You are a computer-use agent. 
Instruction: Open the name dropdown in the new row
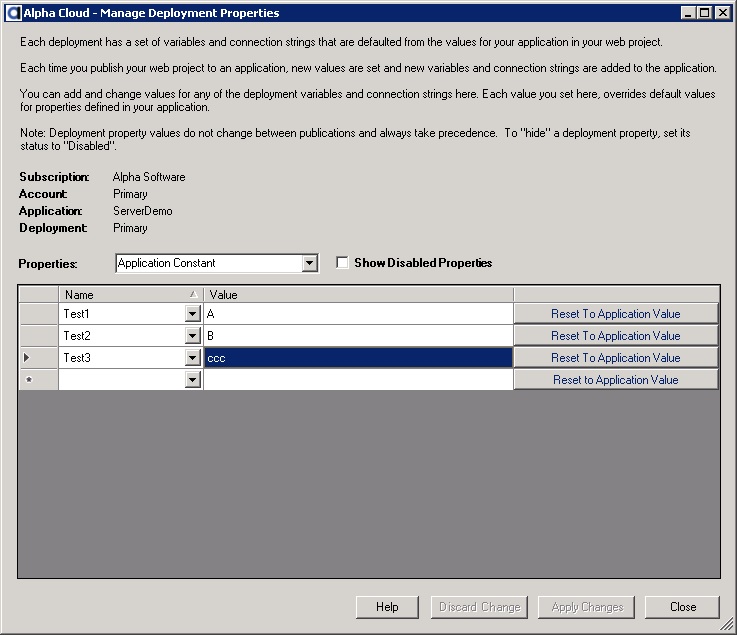point(192,379)
